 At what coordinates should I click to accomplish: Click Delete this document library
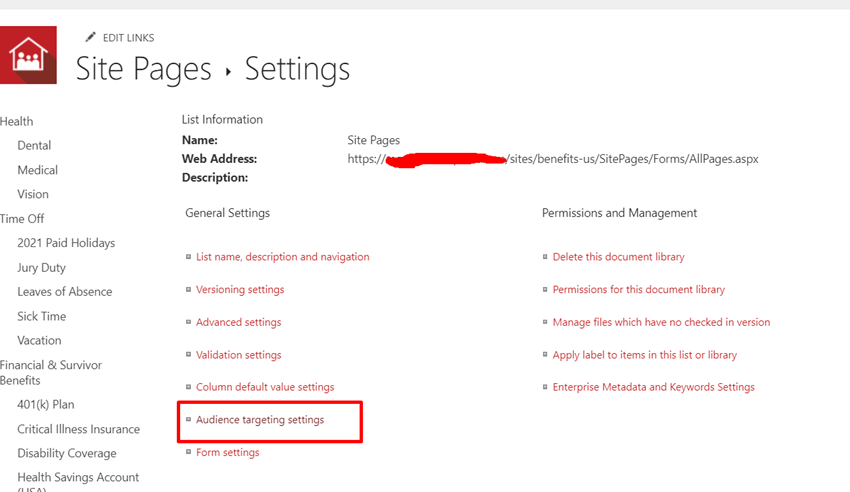click(618, 257)
